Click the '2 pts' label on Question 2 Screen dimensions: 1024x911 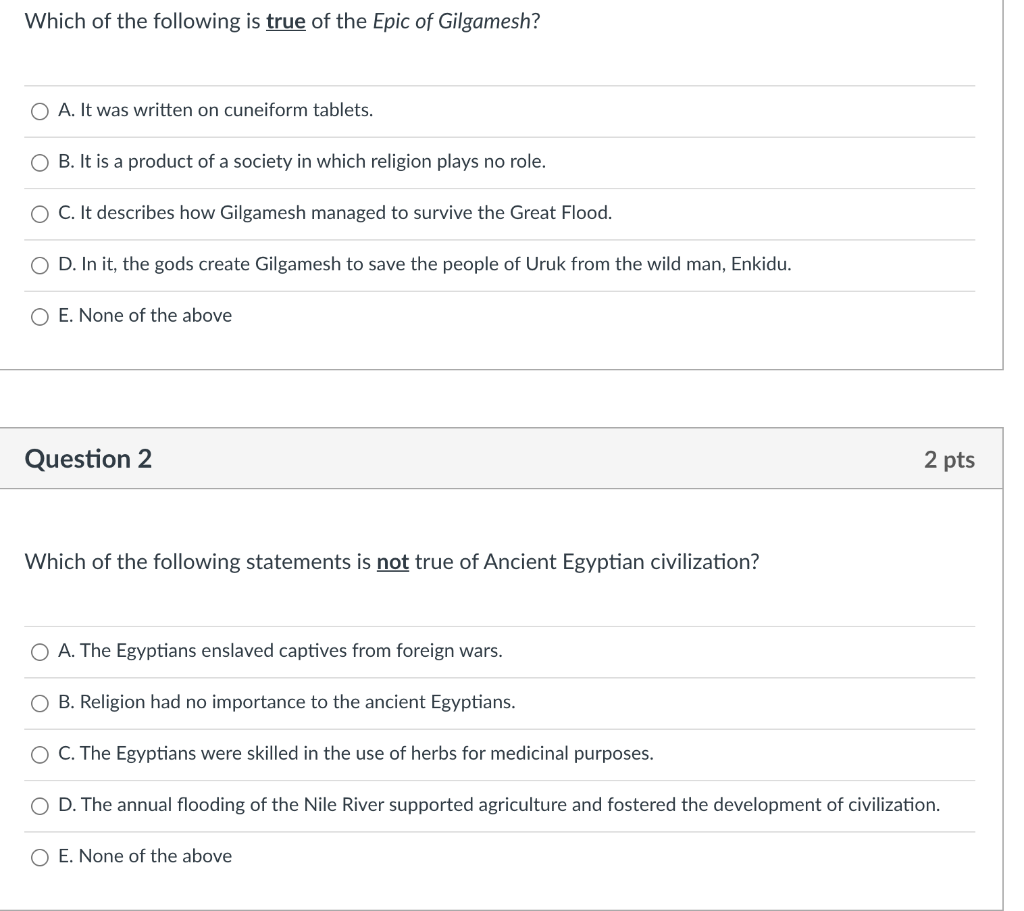949,460
